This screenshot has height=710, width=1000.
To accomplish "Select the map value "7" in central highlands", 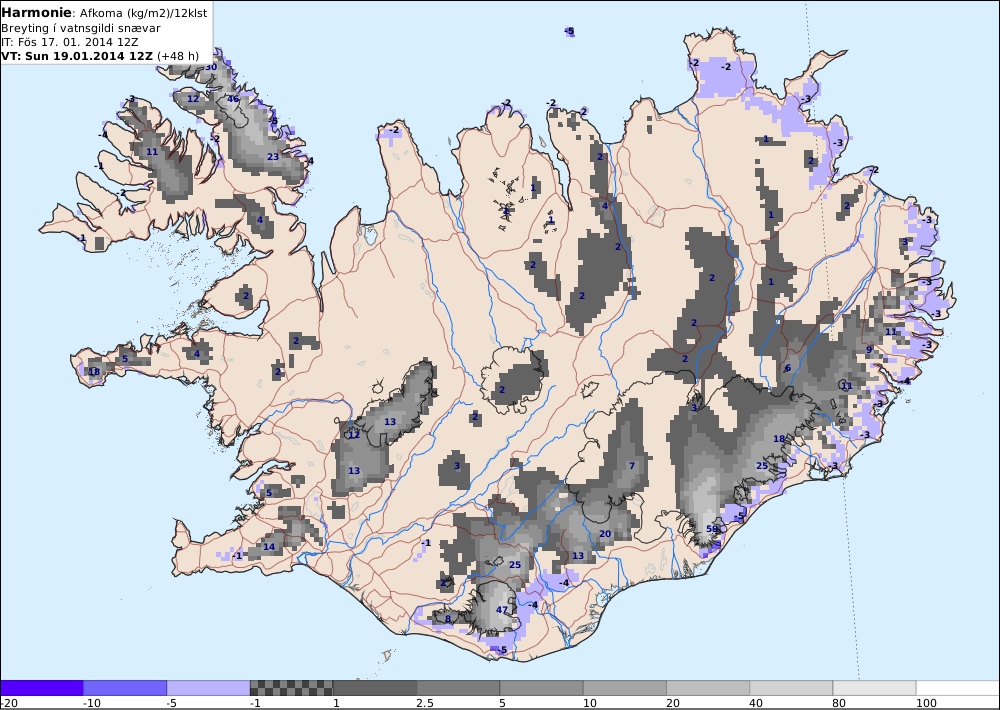I will (x=632, y=466).
